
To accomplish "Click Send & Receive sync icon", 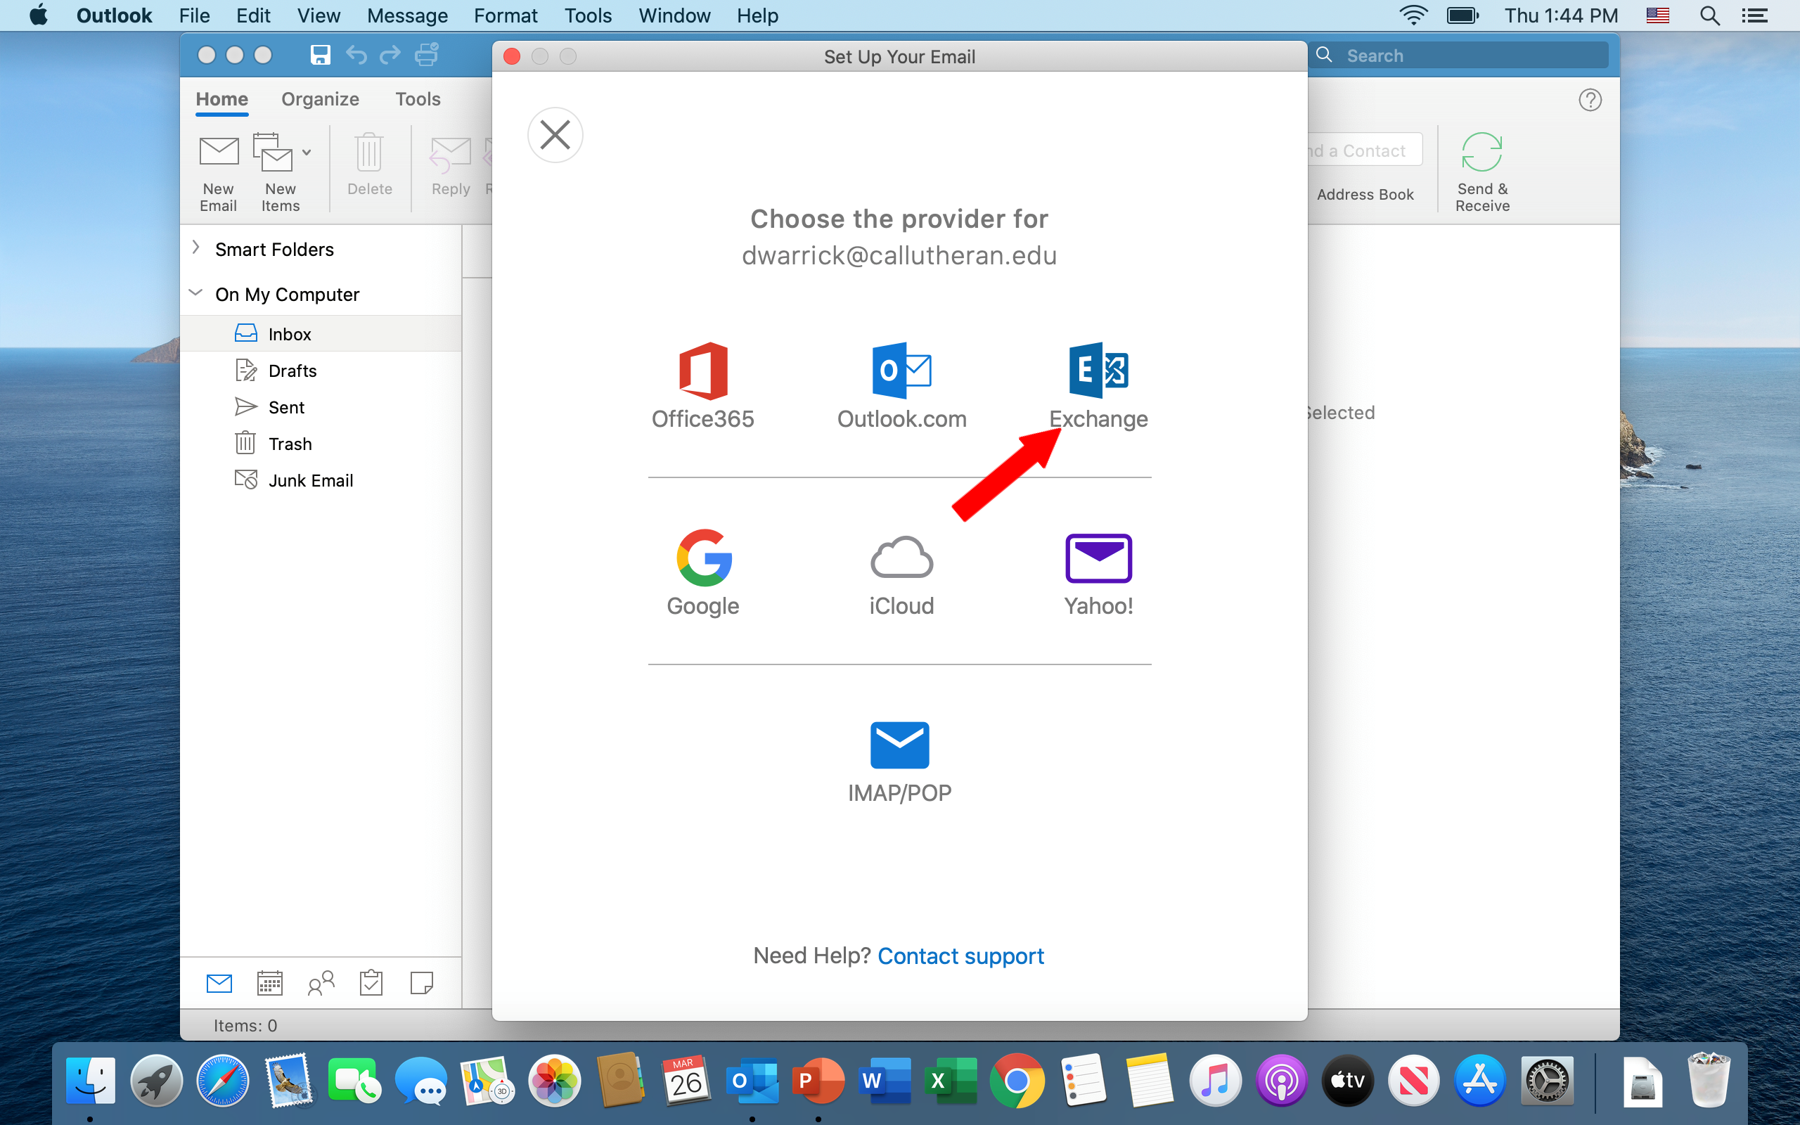I will (x=1482, y=153).
